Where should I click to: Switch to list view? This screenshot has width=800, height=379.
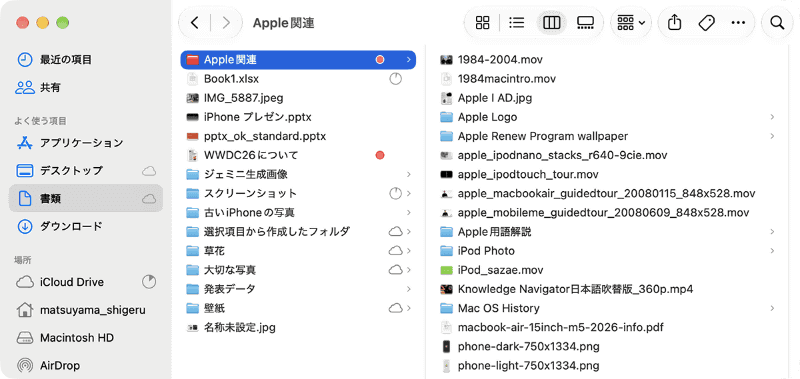[517, 22]
